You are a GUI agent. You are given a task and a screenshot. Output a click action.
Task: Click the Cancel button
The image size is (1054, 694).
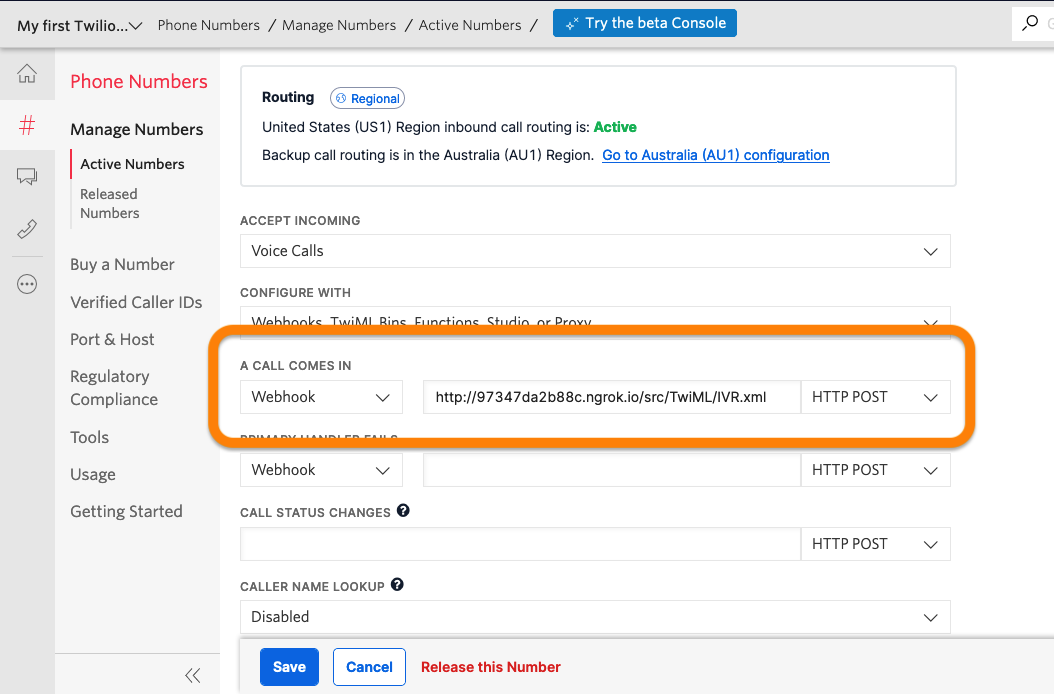click(369, 666)
